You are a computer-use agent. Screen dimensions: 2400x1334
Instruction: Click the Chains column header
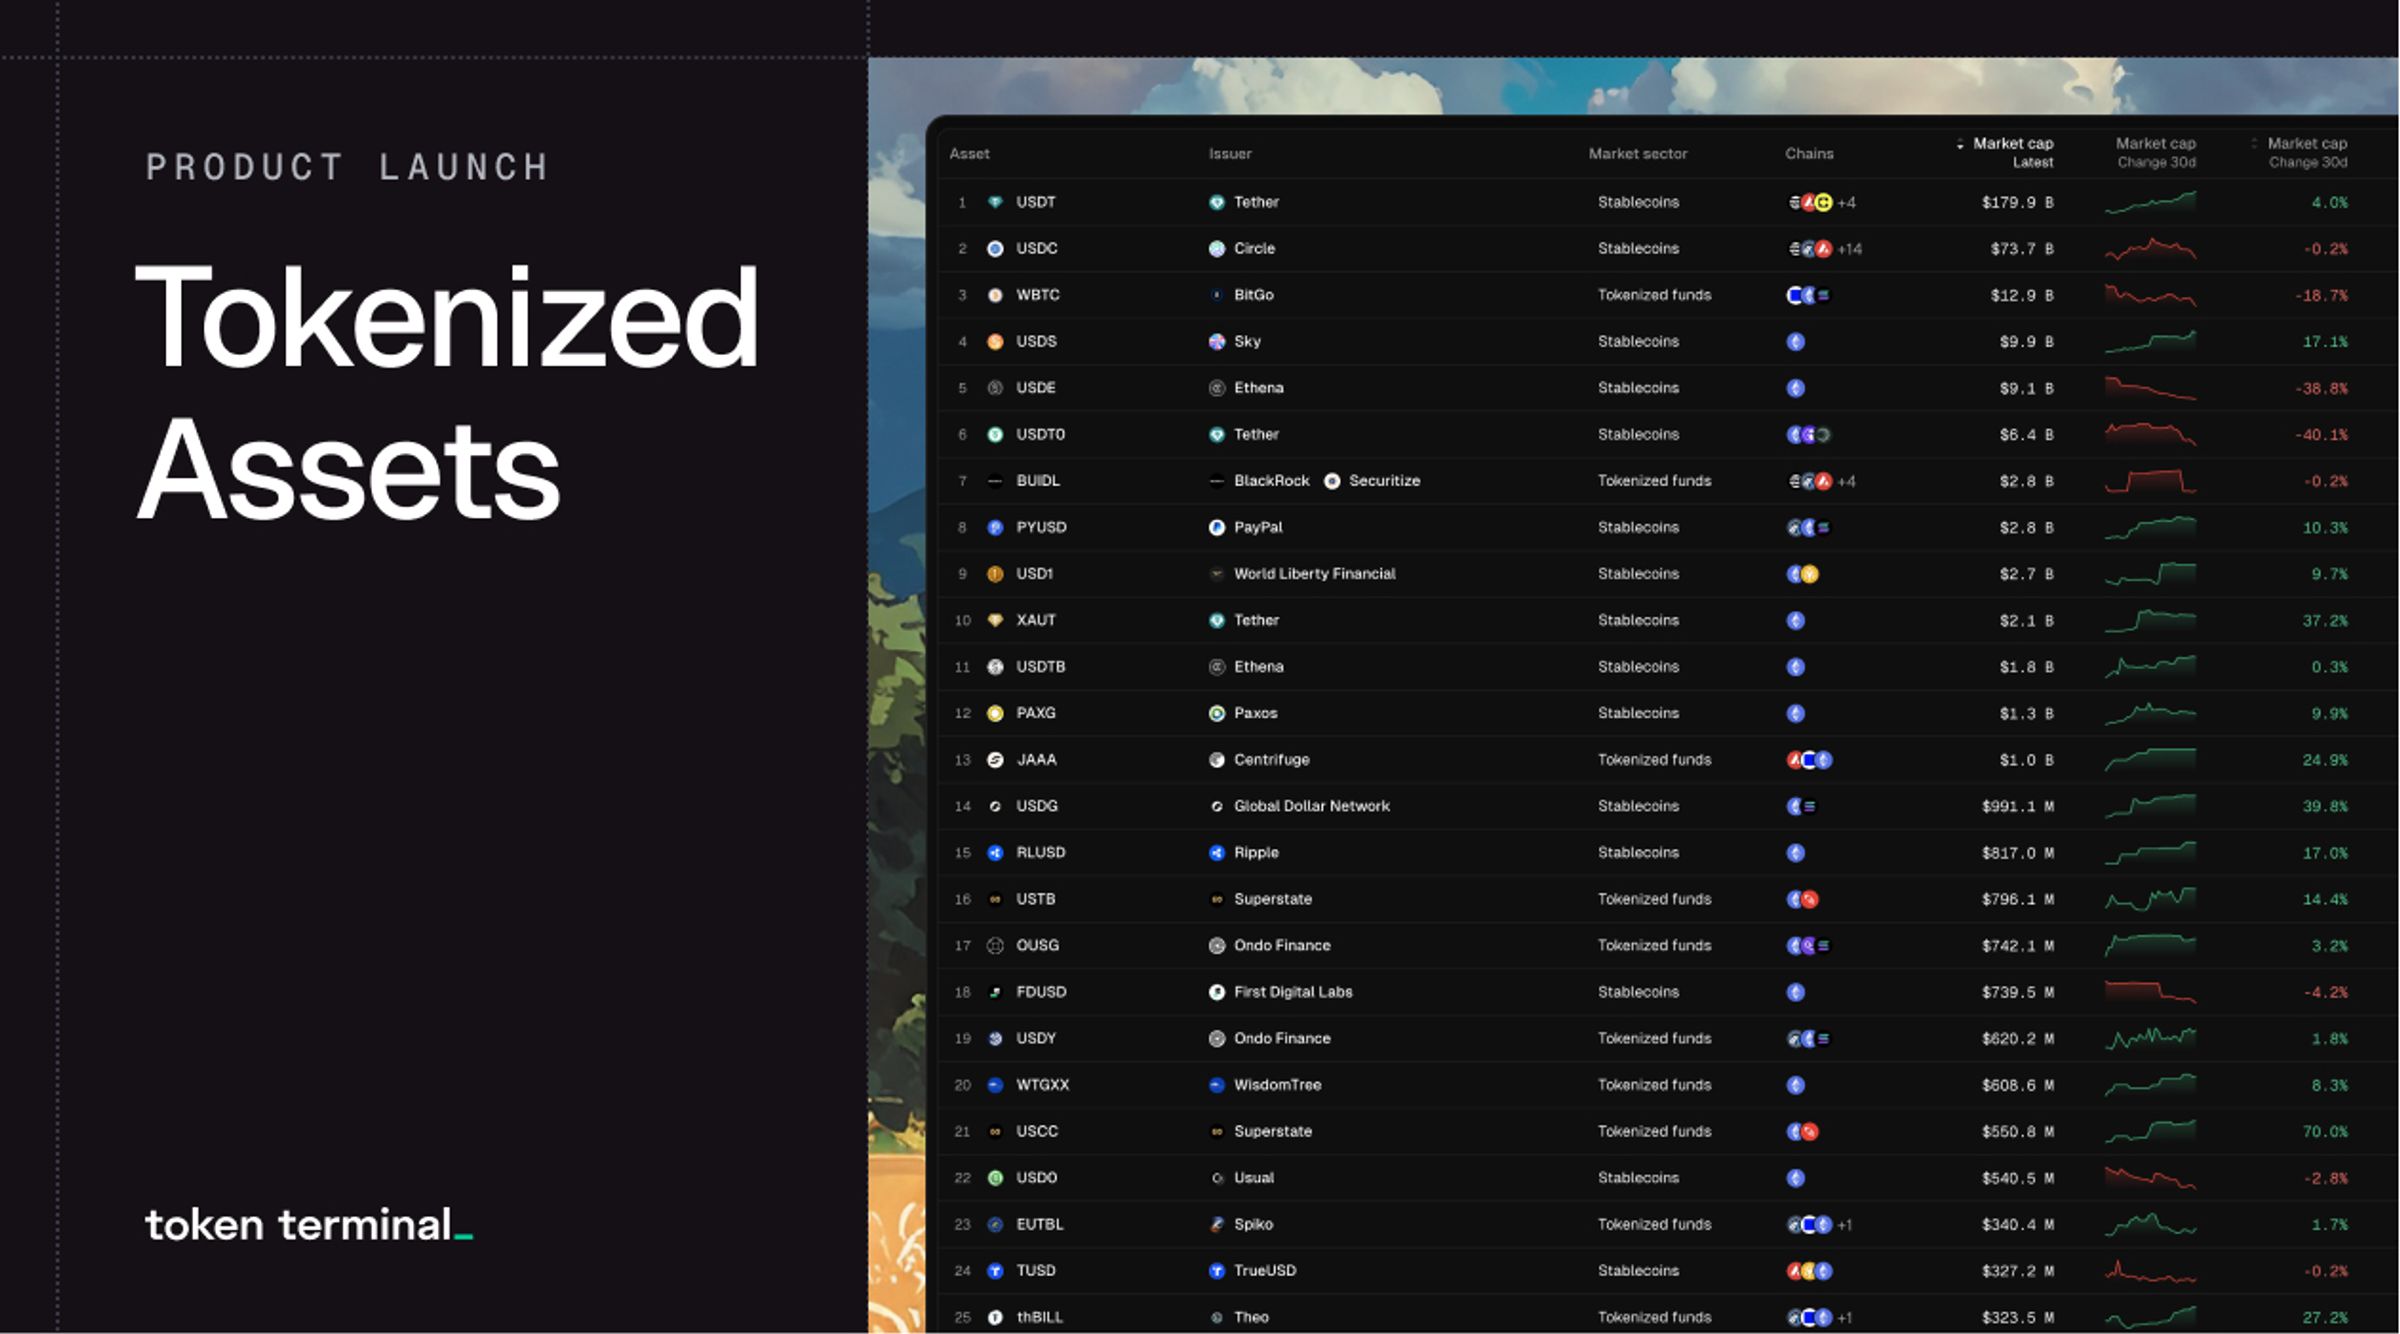(1809, 154)
